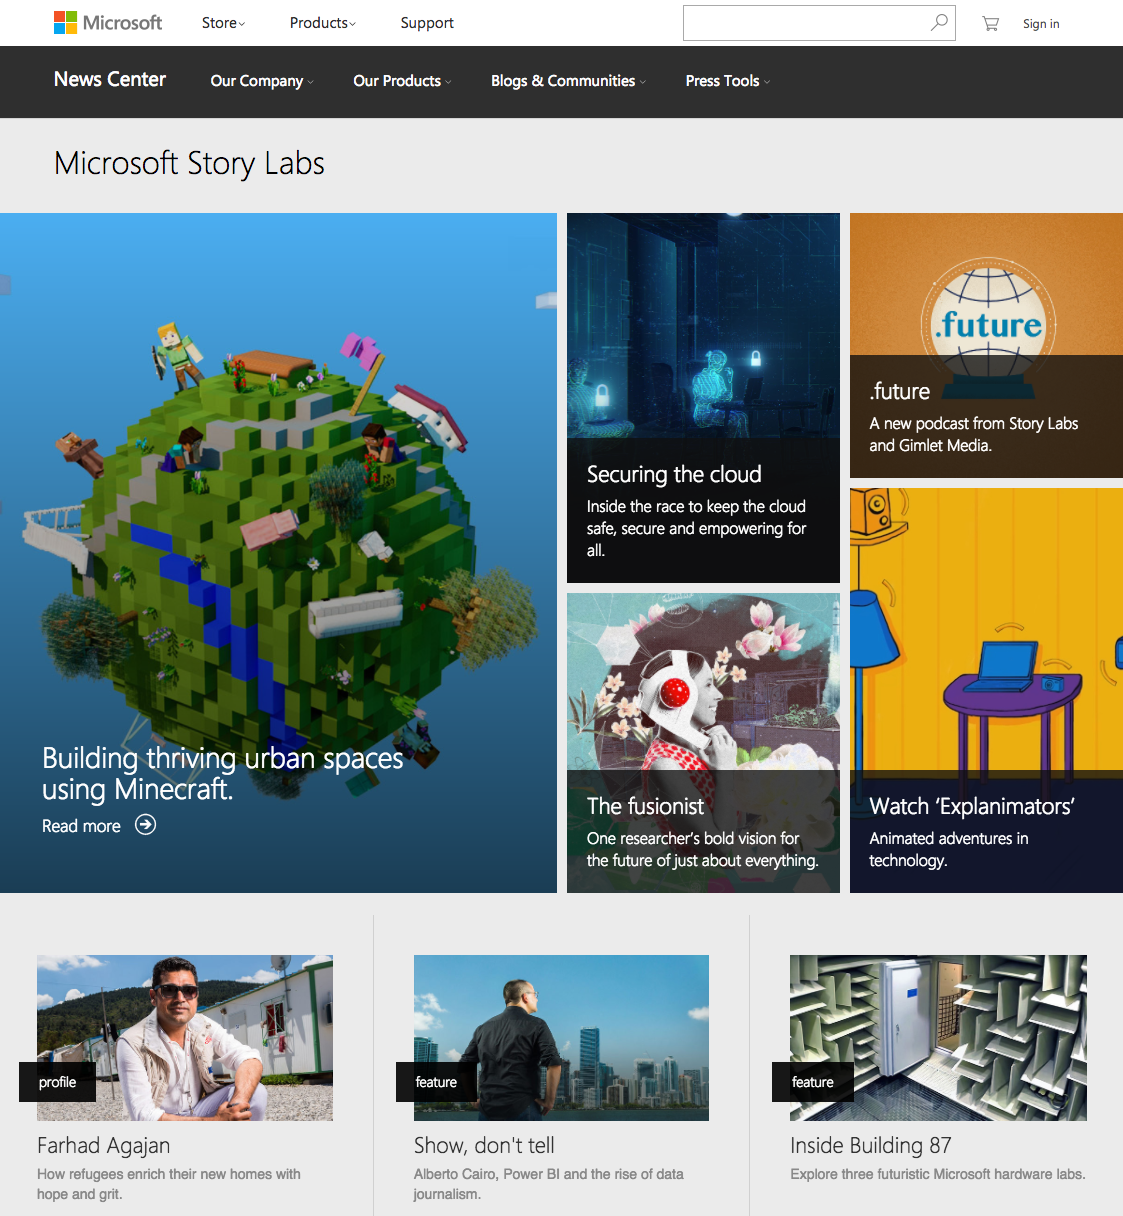The width and height of the screenshot is (1123, 1216).
Task: Open the Our Company menu
Action: tap(262, 81)
